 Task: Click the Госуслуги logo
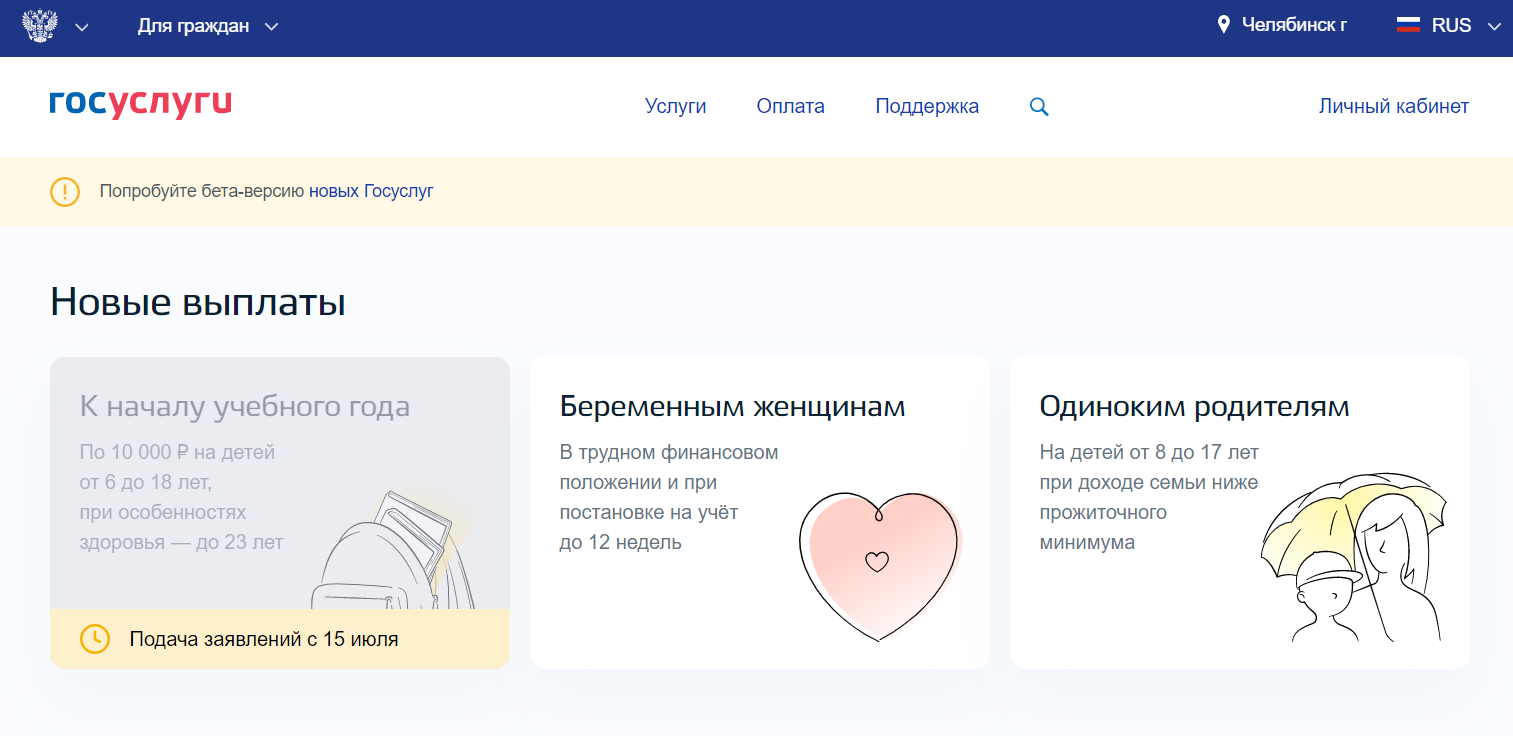coord(141,104)
